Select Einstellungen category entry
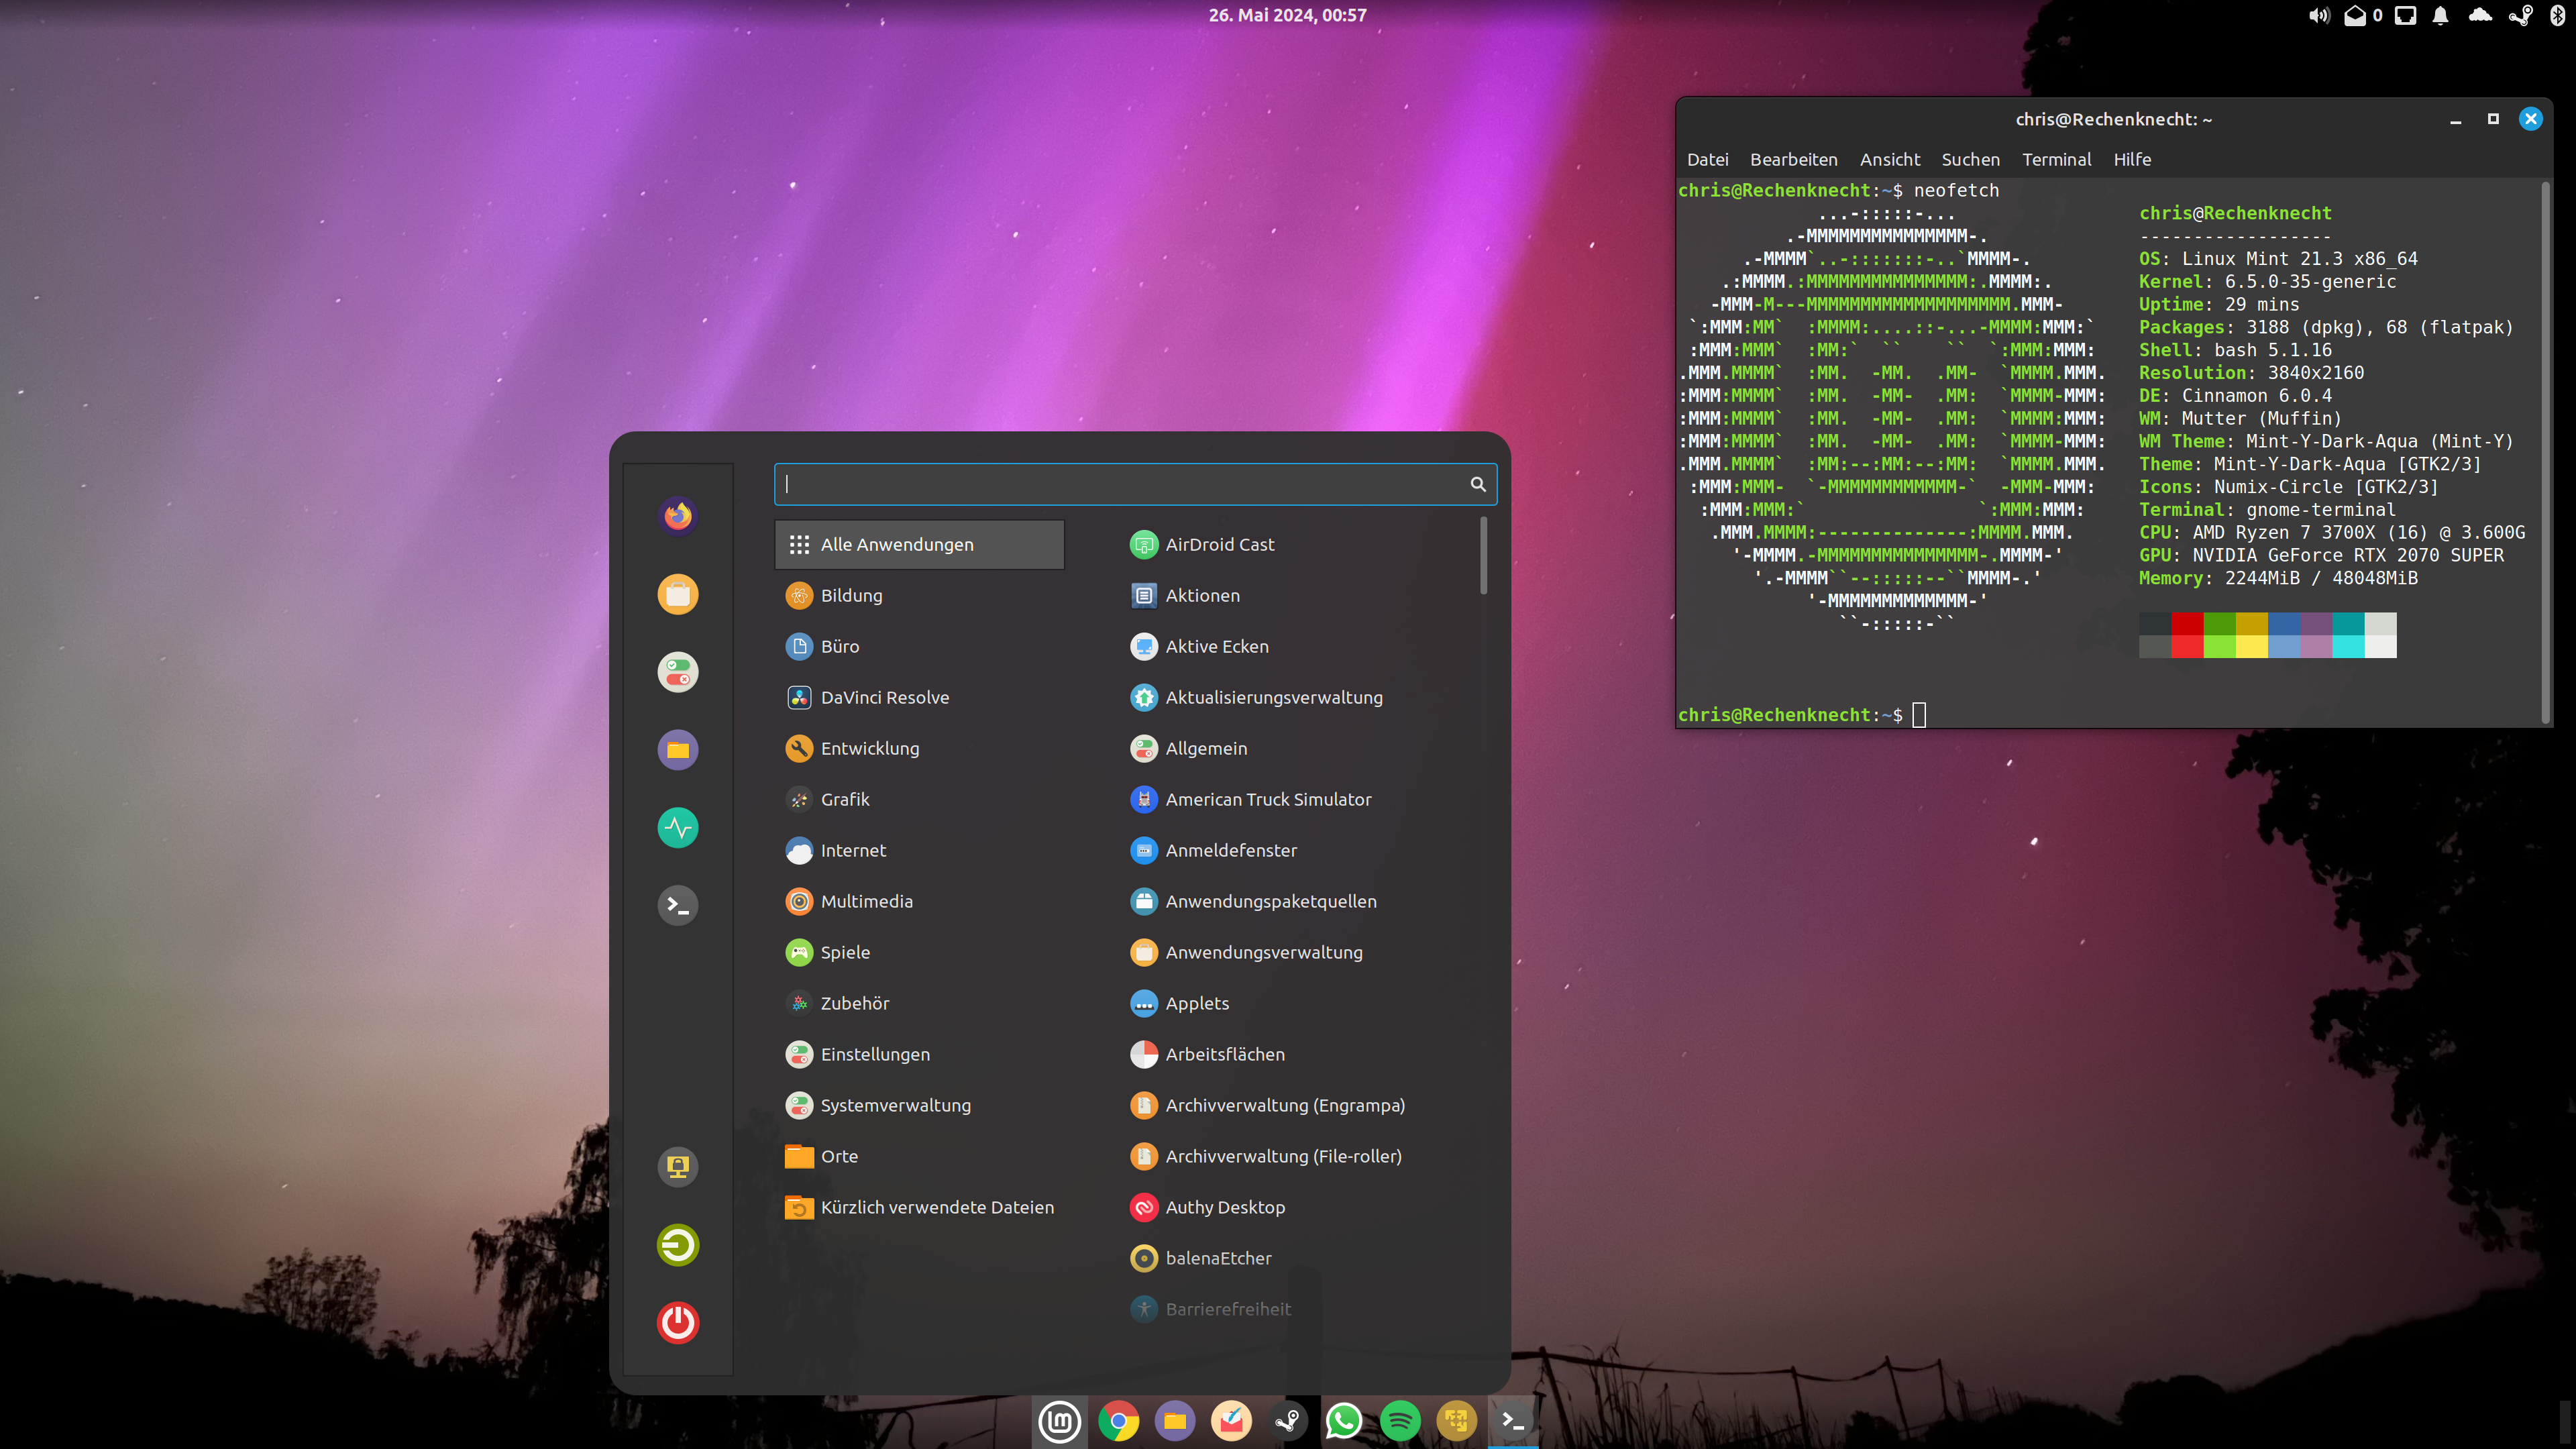This screenshot has height=1449, width=2576. pyautogui.click(x=874, y=1053)
